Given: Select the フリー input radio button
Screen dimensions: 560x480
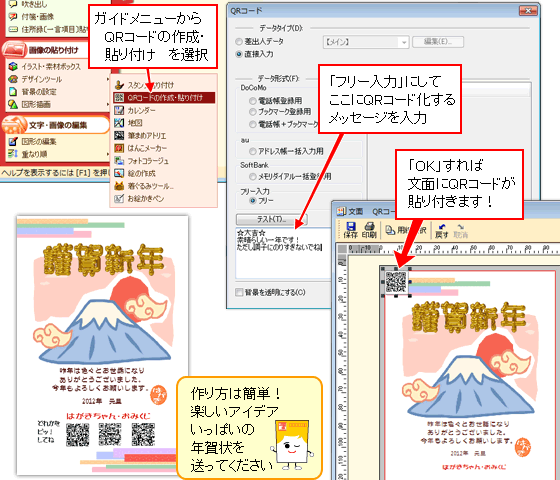Looking at the screenshot, I should [253, 201].
